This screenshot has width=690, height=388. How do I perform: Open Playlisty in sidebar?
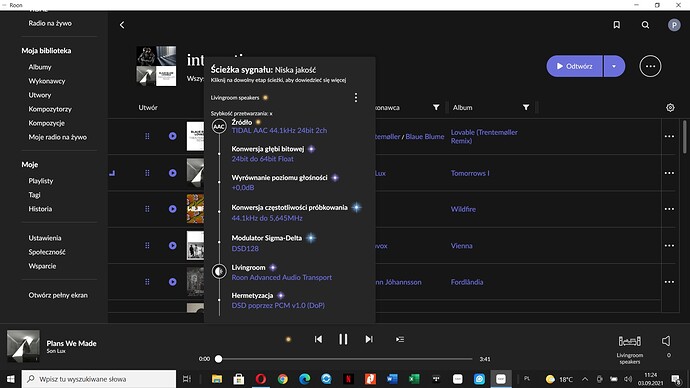click(41, 181)
